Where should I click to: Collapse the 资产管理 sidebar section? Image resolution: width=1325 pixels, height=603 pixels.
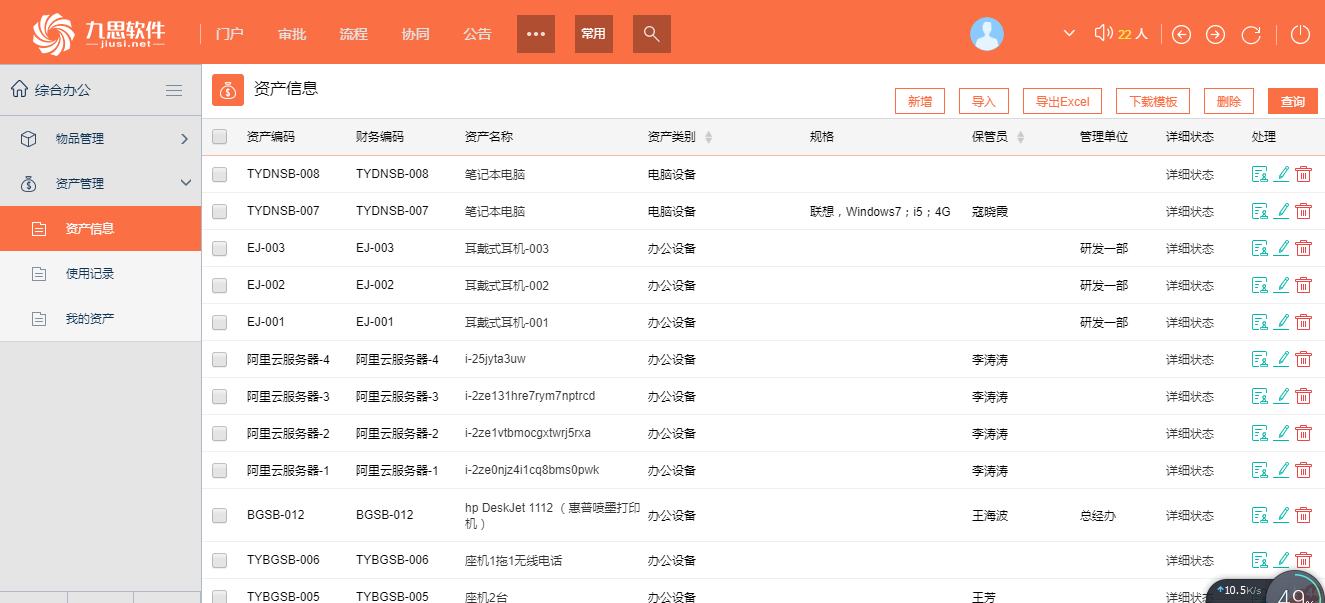(x=184, y=184)
